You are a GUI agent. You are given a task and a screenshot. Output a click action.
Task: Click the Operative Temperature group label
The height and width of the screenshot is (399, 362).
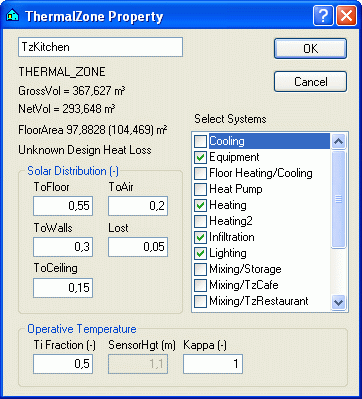point(82,329)
